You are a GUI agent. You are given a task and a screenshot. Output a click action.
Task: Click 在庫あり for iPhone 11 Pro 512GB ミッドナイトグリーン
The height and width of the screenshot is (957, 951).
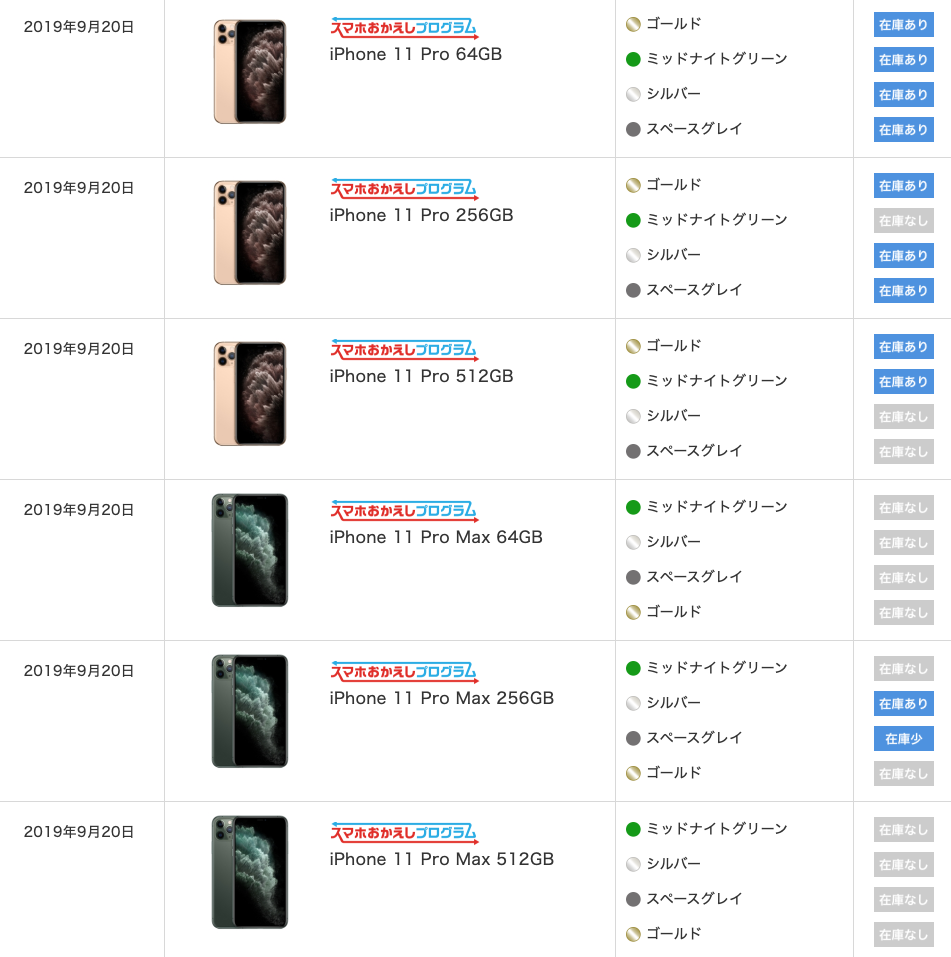tap(903, 381)
